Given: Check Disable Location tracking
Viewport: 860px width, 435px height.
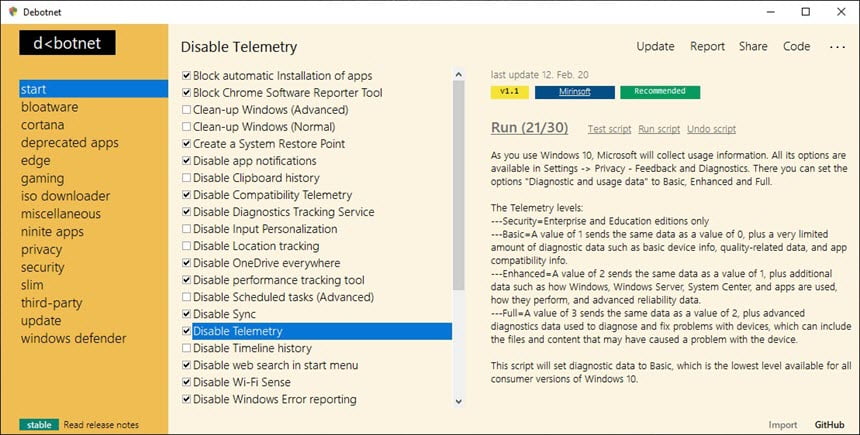Looking at the screenshot, I should pos(186,246).
